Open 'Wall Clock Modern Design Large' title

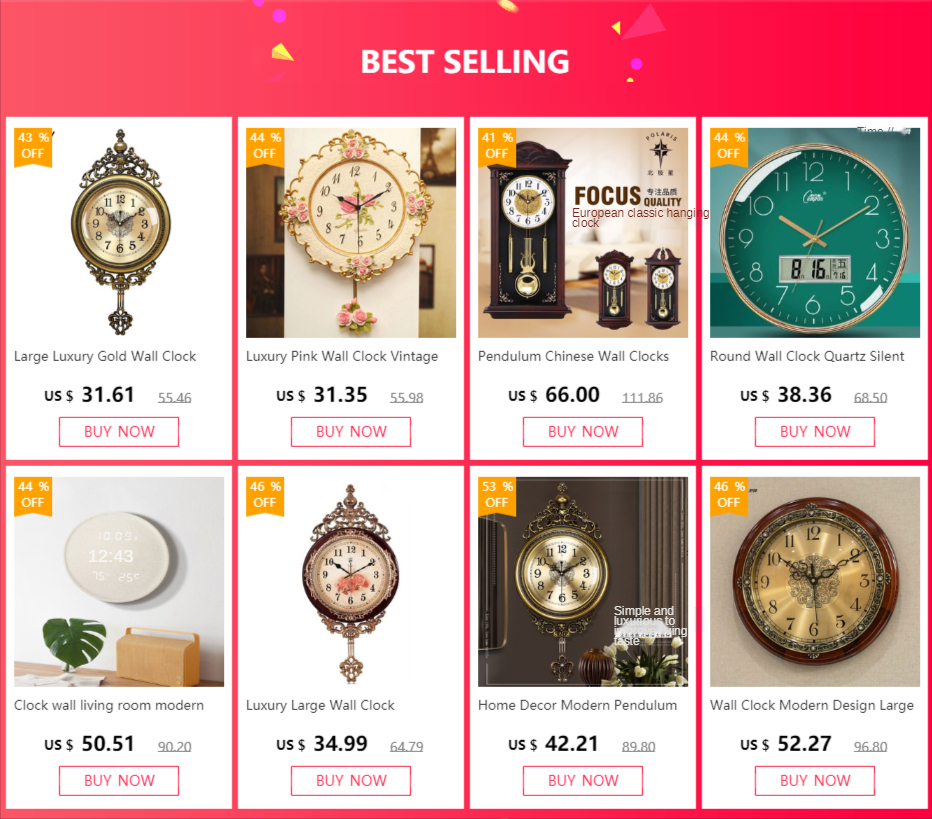(812, 705)
